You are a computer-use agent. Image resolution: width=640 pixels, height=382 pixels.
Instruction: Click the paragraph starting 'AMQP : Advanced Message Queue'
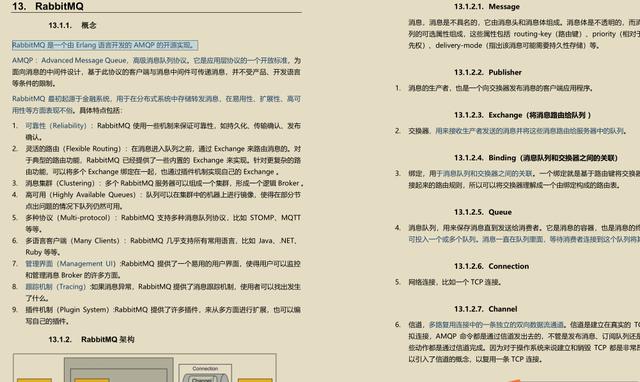pos(156,72)
